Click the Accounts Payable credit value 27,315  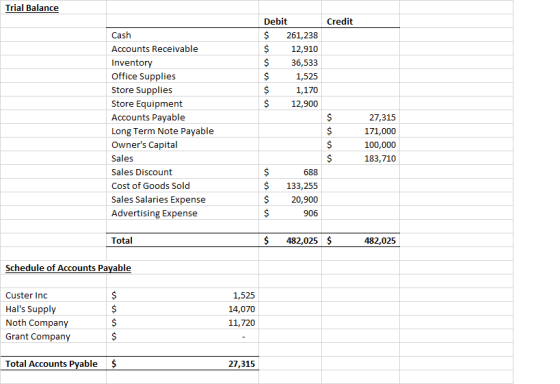click(x=382, y=117)
